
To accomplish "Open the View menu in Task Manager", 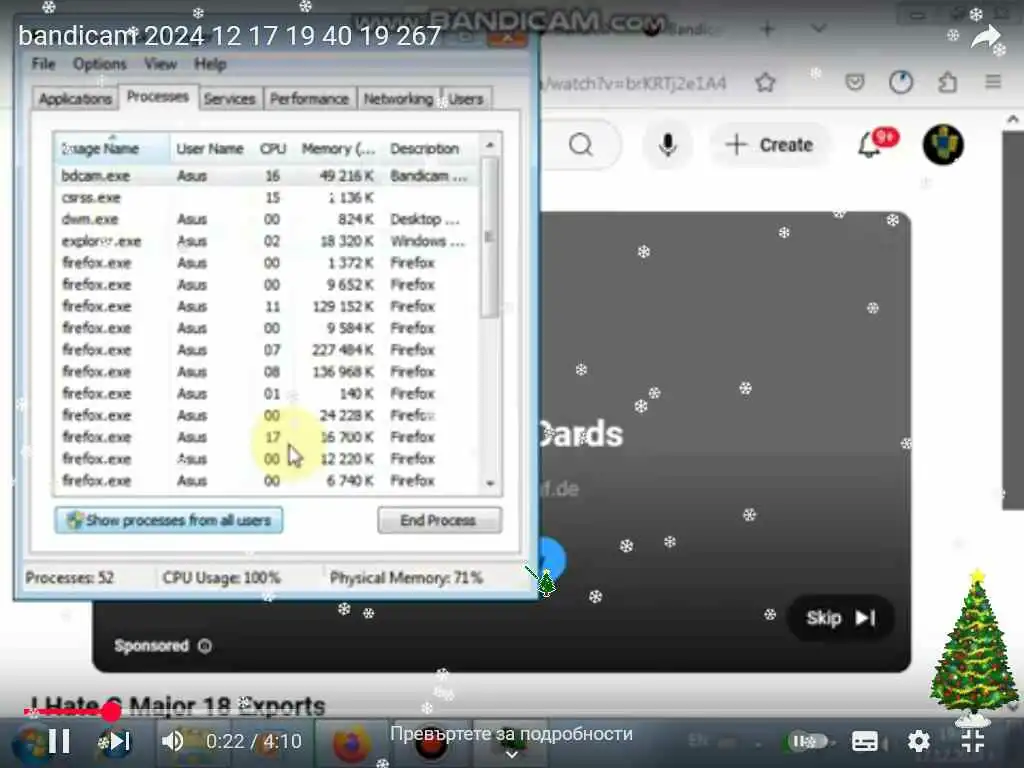I will pyautogui.click(x=160, y=64).
